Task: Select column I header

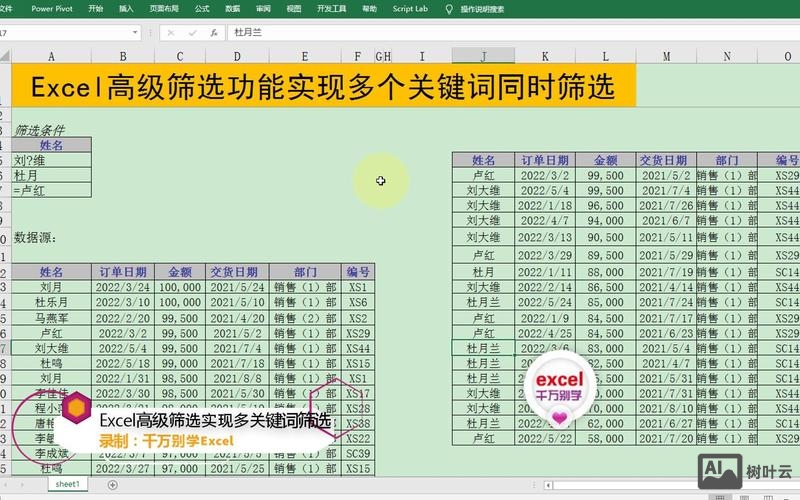Action: click(x=421, y=56)
